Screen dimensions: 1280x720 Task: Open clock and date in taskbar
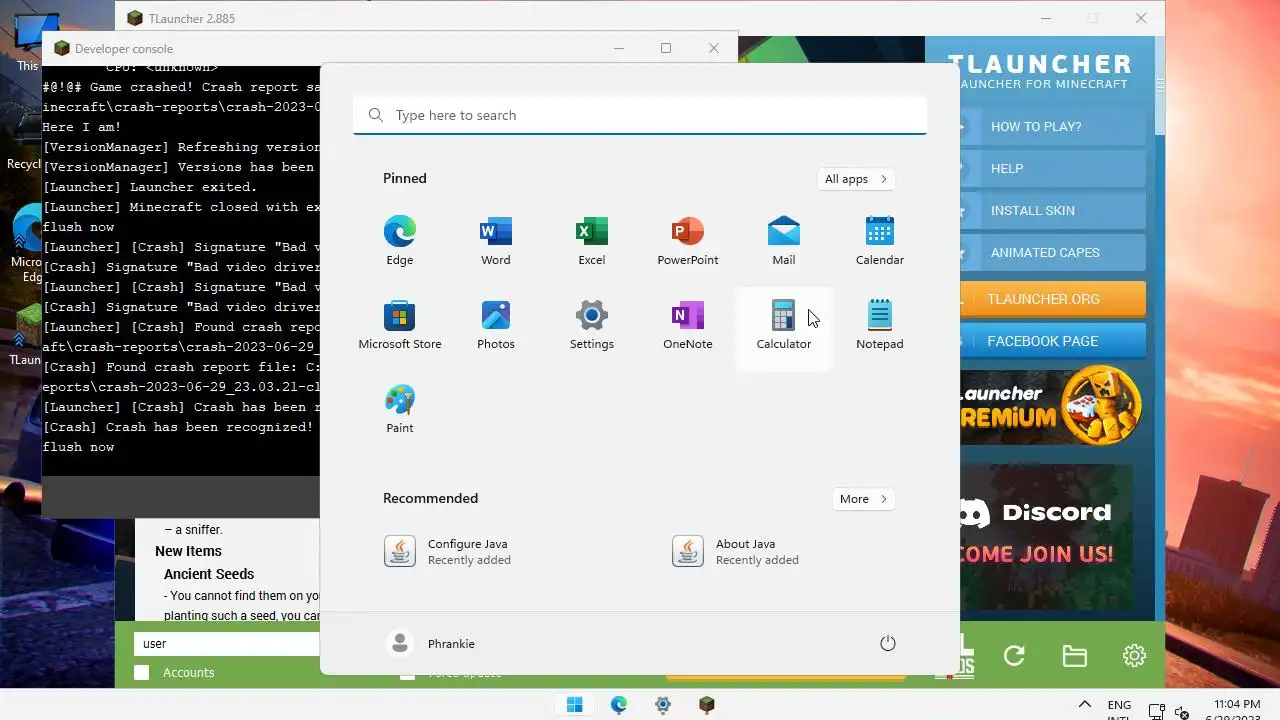click(x=1236, y=708)
